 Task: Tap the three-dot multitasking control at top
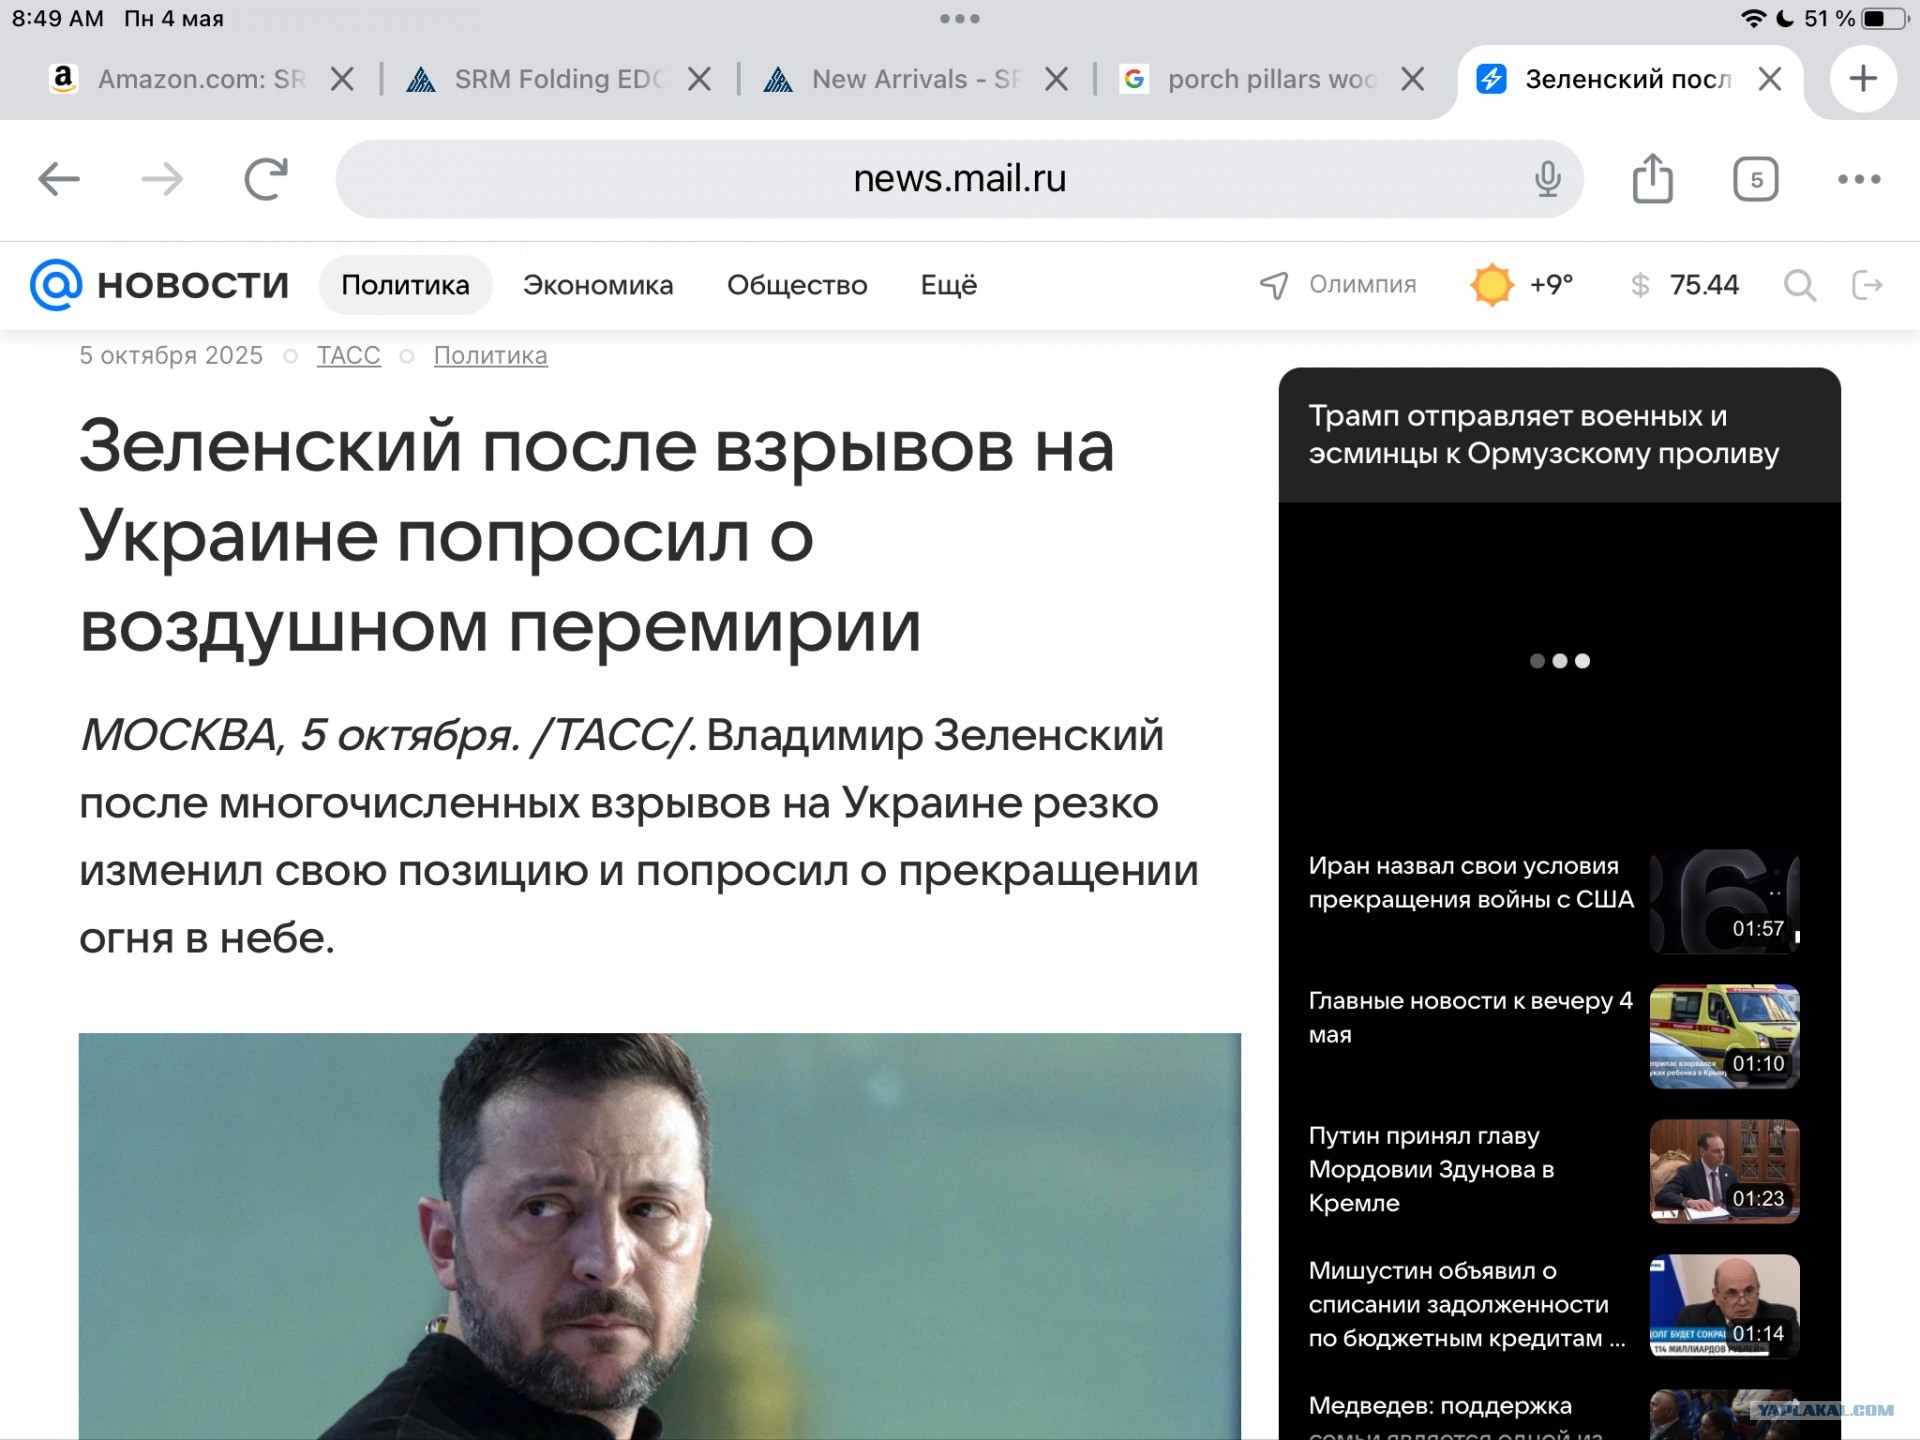click(960, 19)
